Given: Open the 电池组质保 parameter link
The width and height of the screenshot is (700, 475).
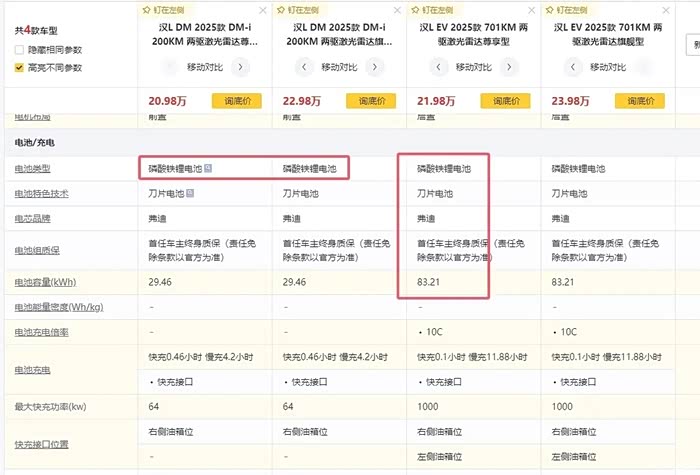Looking at the screenshot, I should 37,250.
